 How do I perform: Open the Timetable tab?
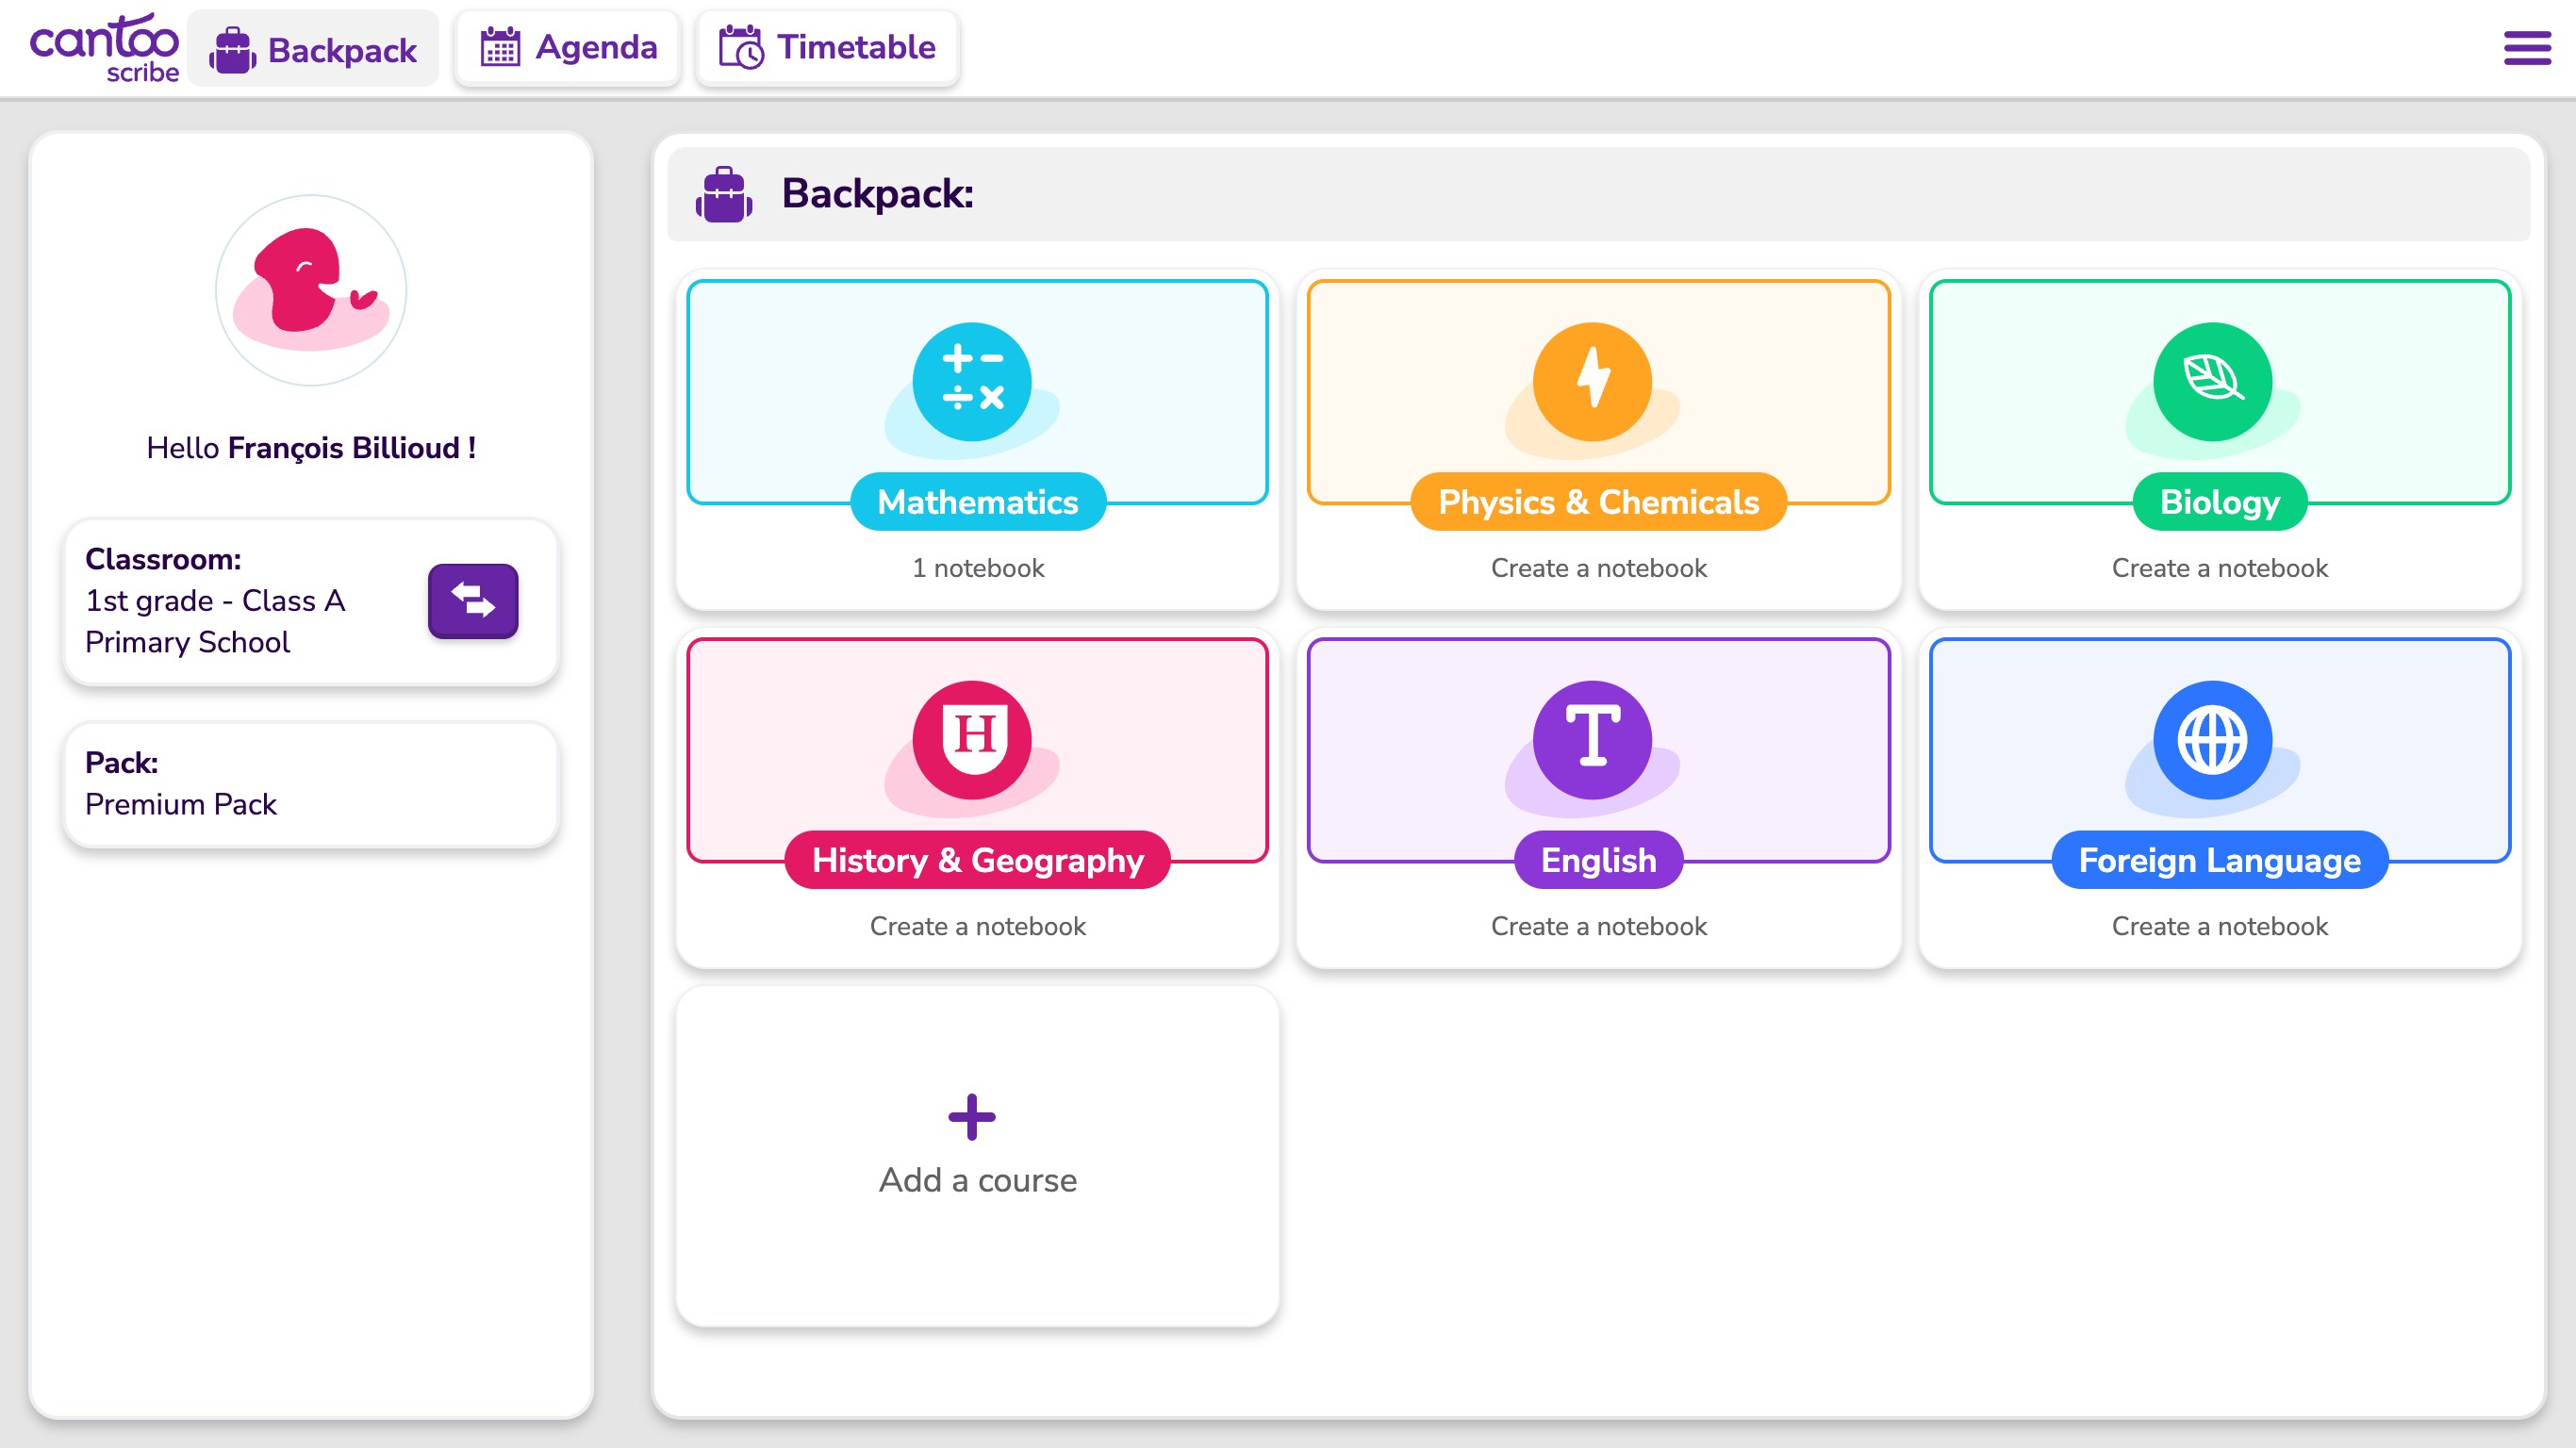(x=827, y=47)
